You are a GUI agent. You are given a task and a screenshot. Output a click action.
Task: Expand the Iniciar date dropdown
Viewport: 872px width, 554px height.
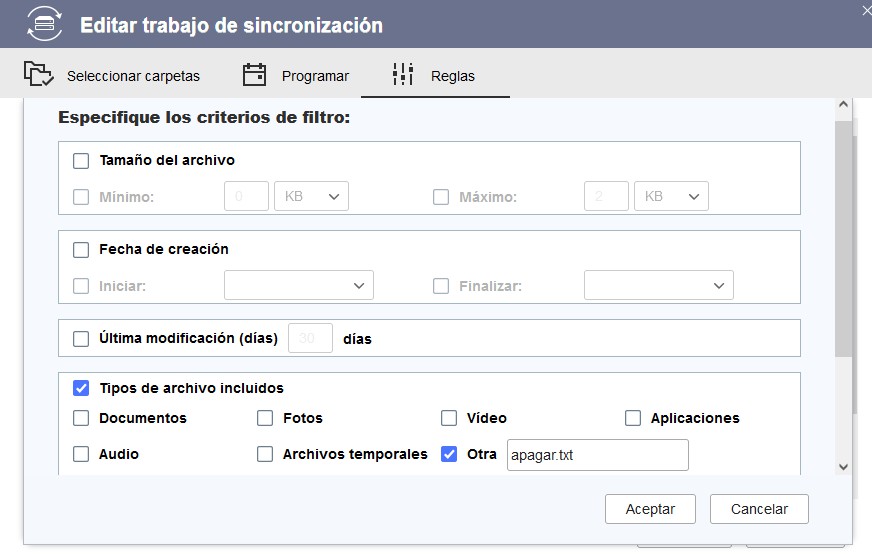click(298, 286)
